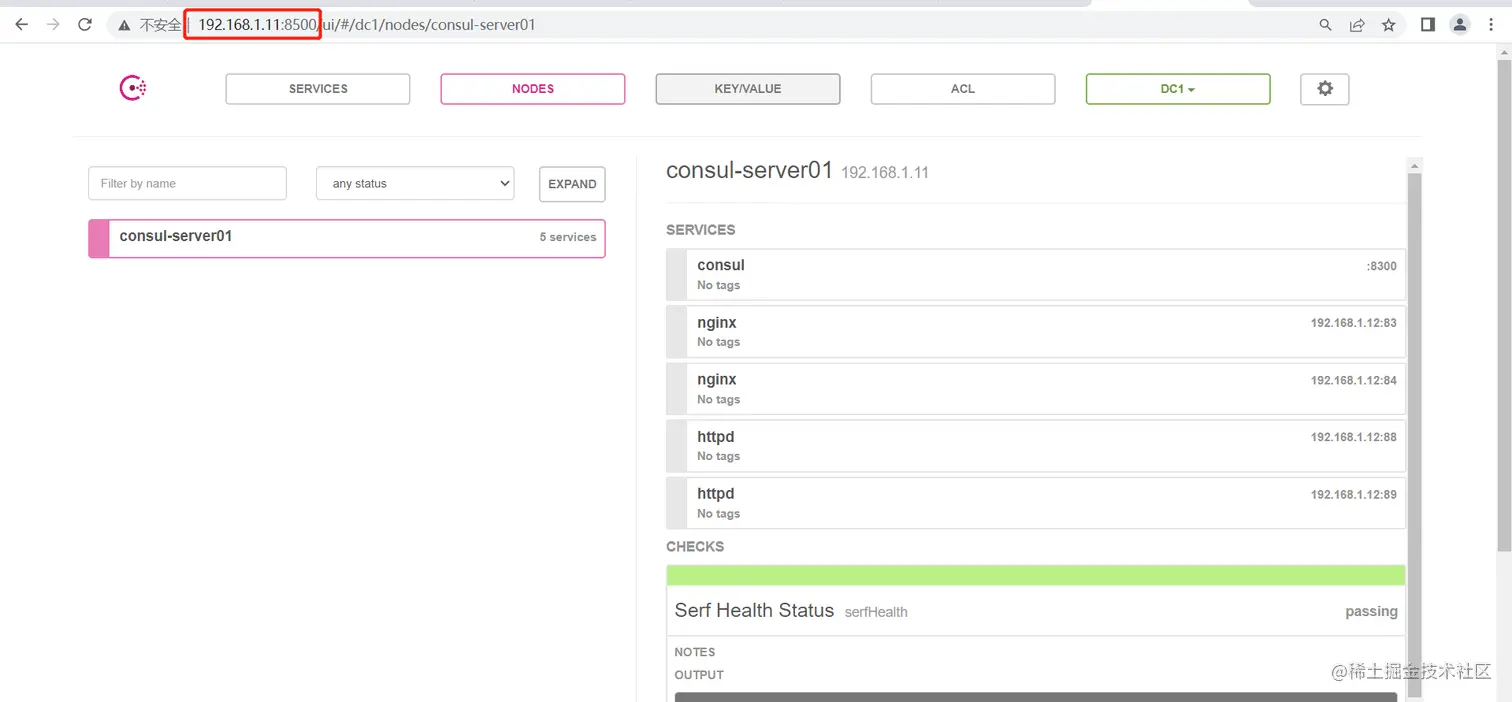The image size is (1512, 702).
Task: Click the 192.168.1.11 address beside the heading
Action: click(x=885, y=172)
